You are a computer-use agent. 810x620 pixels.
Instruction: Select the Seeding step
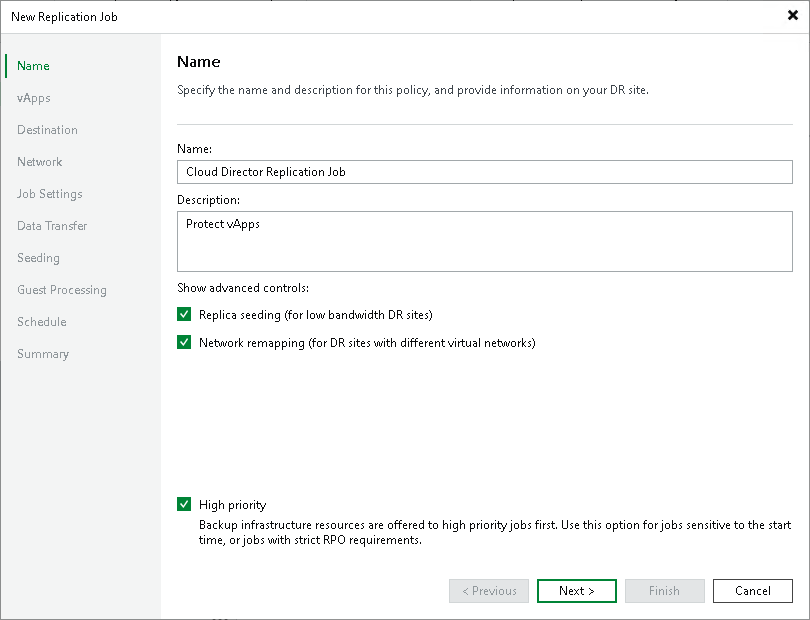38,258
